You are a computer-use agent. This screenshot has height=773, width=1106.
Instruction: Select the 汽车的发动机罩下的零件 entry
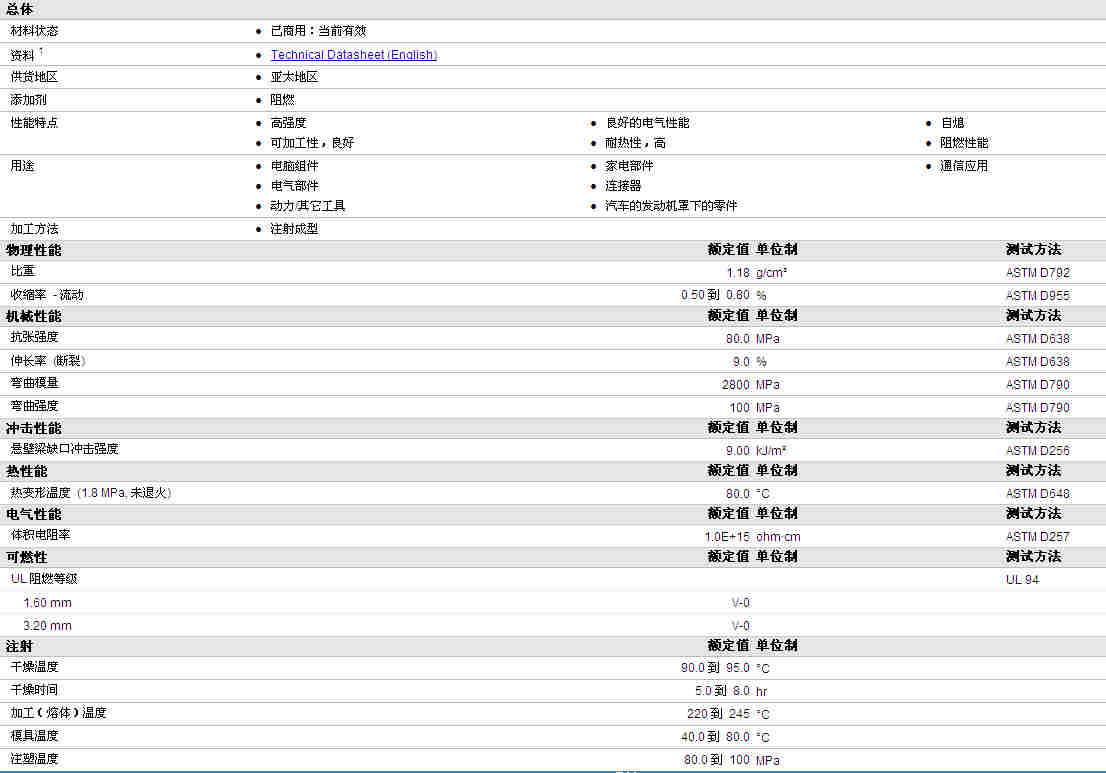tap(671, 206)
